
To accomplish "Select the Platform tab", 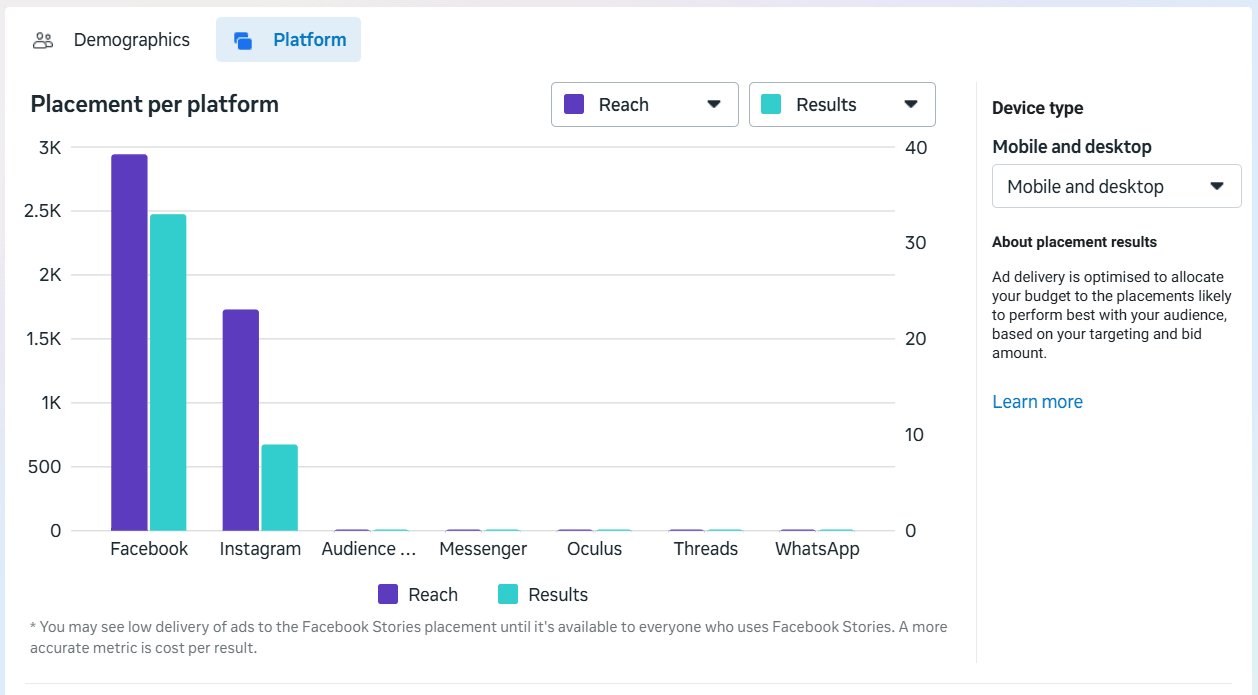I will click(x=309, y=40).
